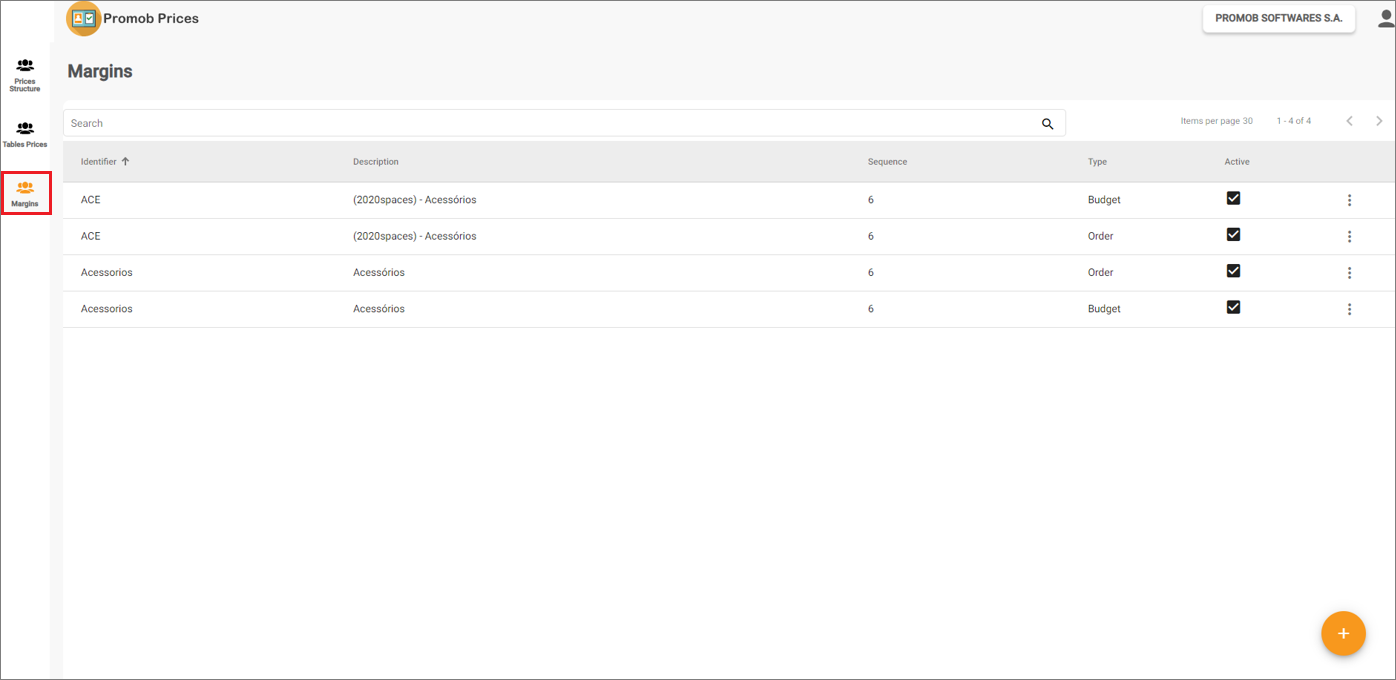Open the Margins sidebar section
The height and width of the screenshot is (680, 1396).
[25, 193]
